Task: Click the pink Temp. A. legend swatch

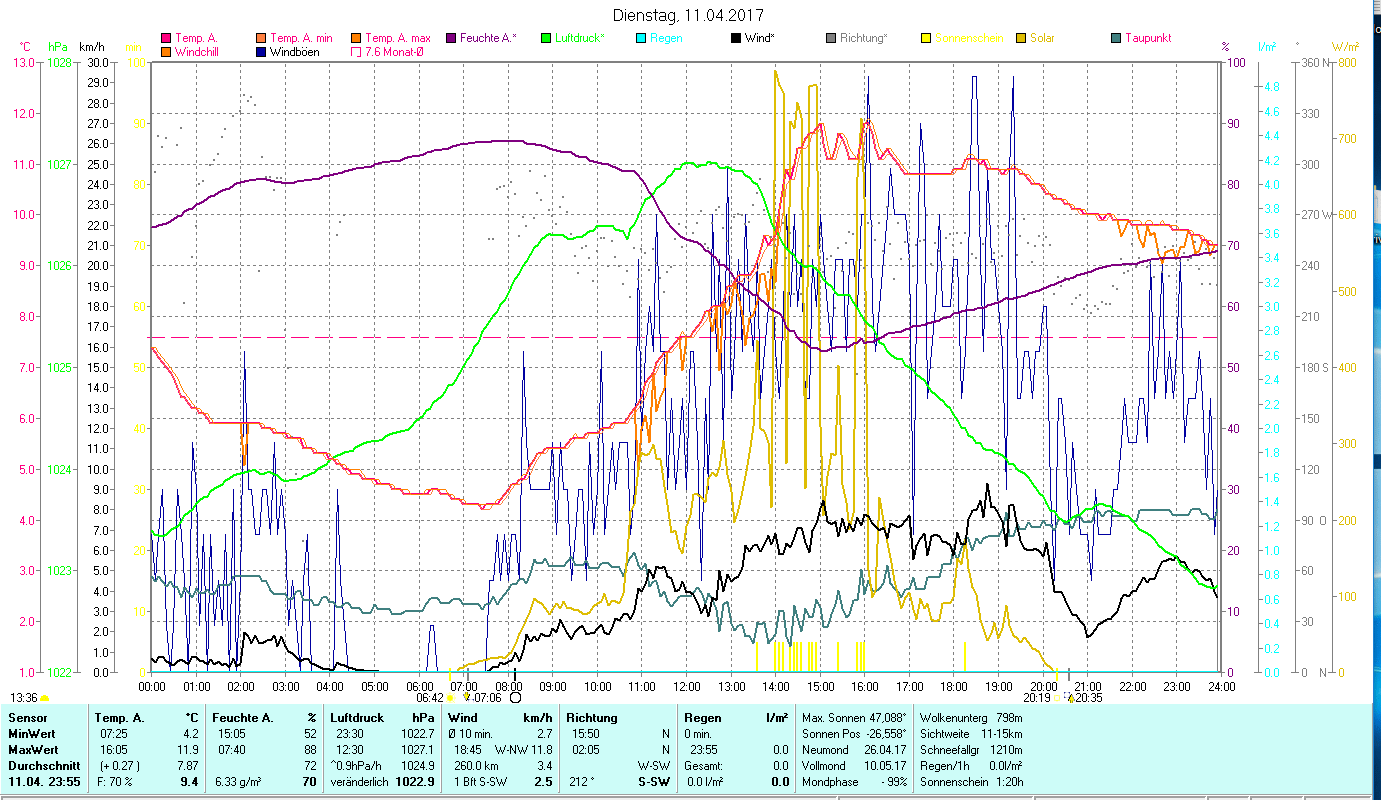Action: [166, 39]
